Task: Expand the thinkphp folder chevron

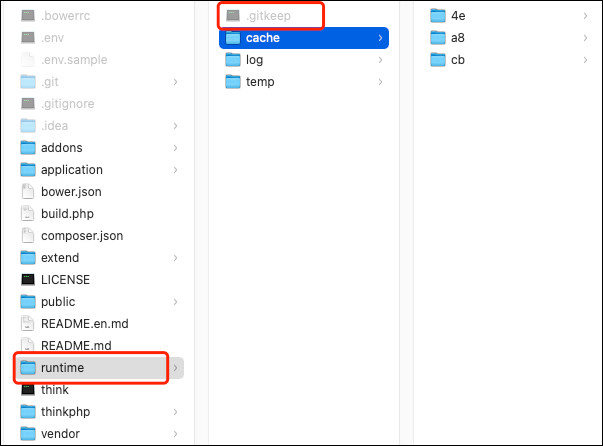Action: 175,411
